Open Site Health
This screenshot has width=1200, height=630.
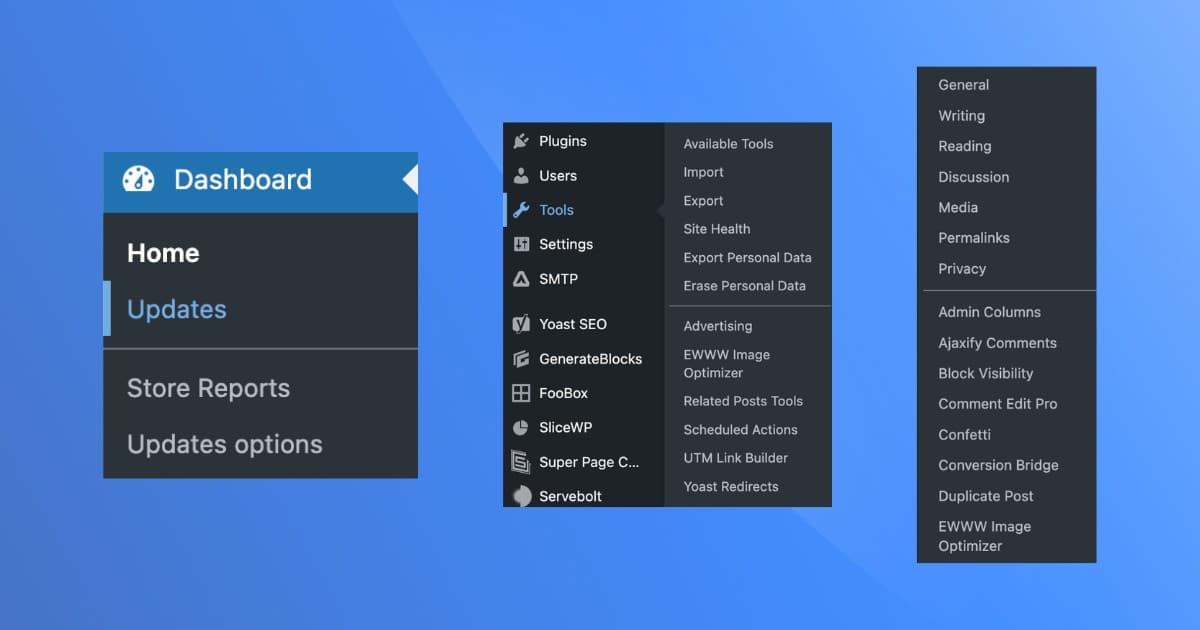[716, 229]
